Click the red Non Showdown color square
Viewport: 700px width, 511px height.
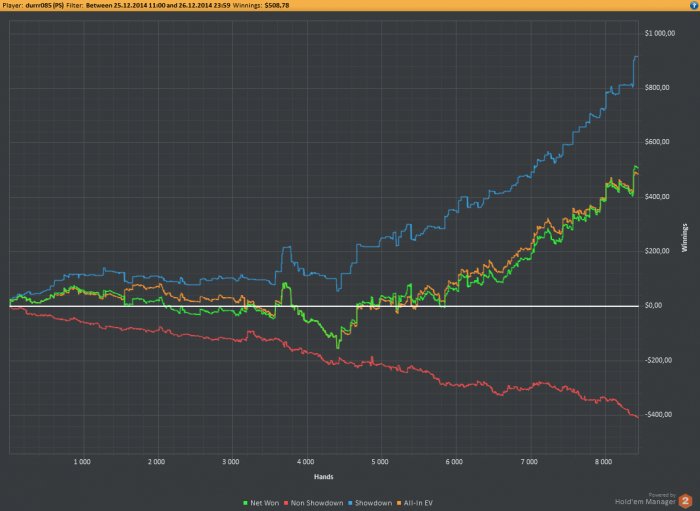point(286,503)
